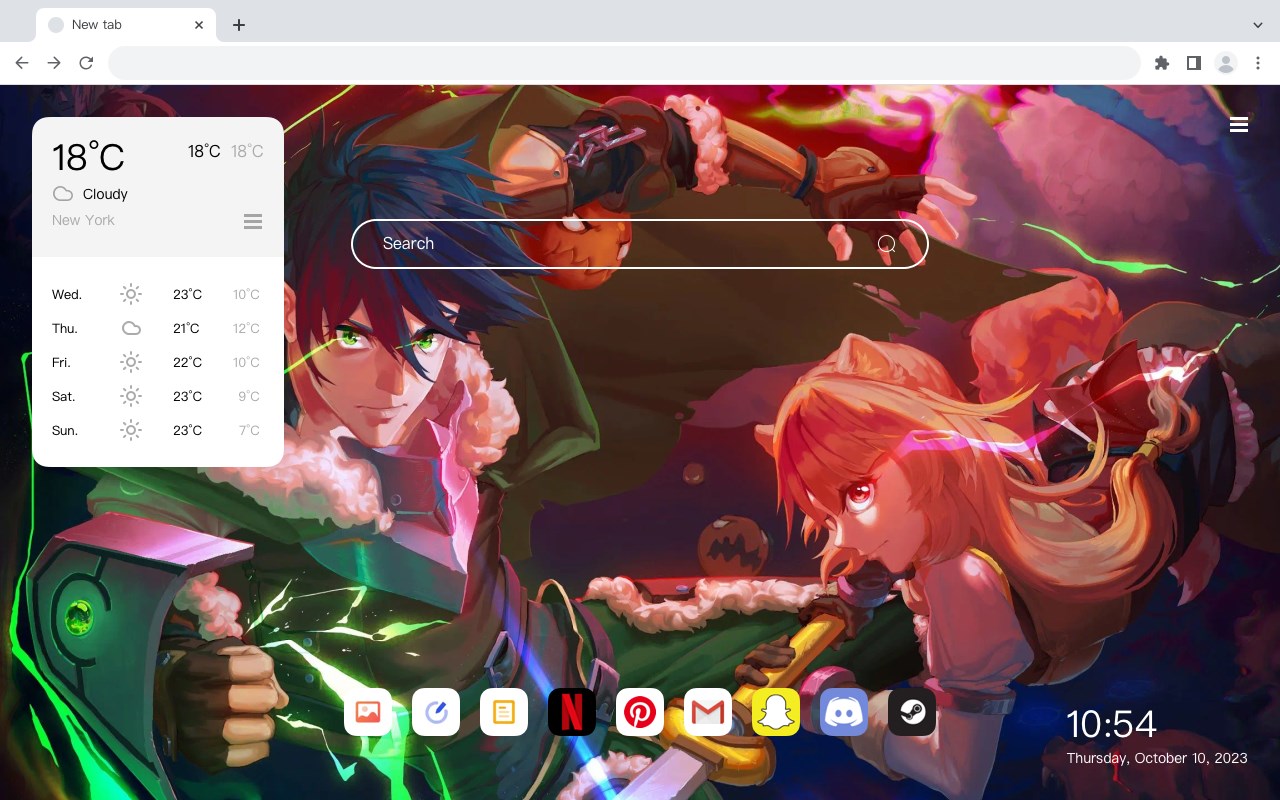The height and width of the screenshot is (800, 1280).
Task: Open the Steam shortcut
Action: point(912,712)
